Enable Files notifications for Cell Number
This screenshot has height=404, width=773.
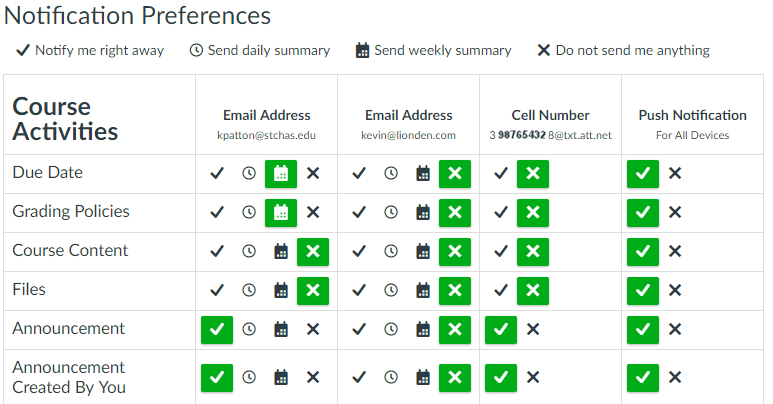tap(501, 290)
